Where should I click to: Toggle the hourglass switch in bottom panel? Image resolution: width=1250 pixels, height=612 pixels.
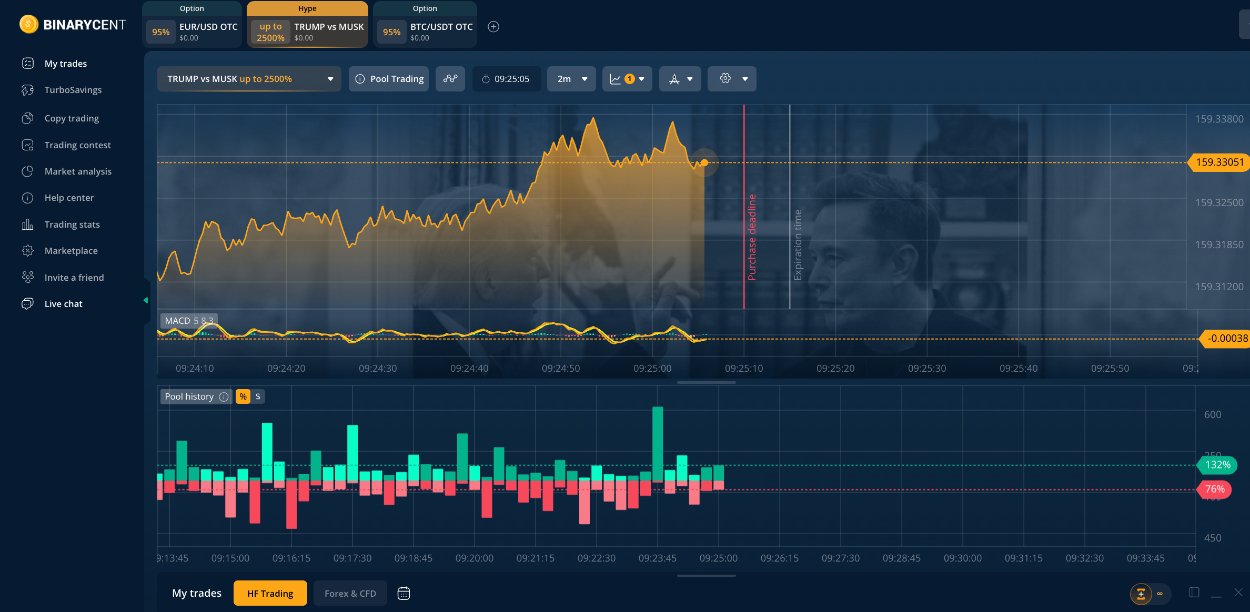[1150, 593]
